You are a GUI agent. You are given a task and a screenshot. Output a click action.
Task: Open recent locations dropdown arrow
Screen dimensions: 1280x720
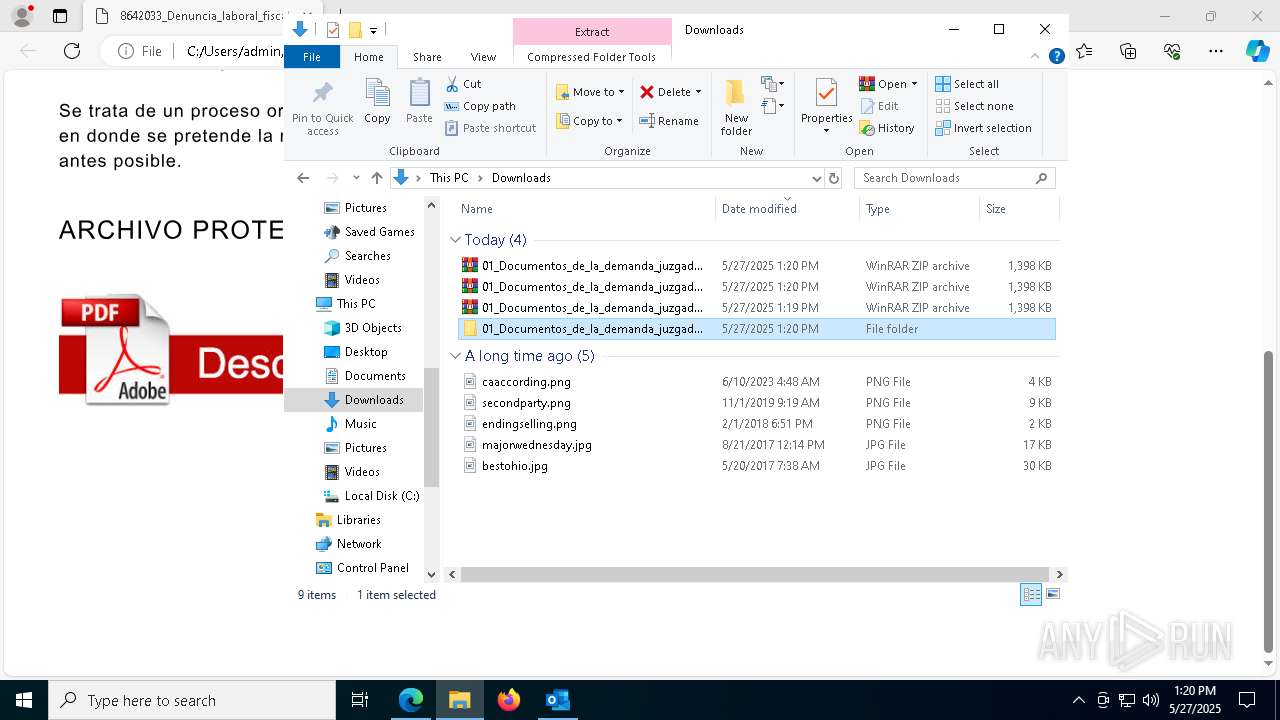coord(355,178)
